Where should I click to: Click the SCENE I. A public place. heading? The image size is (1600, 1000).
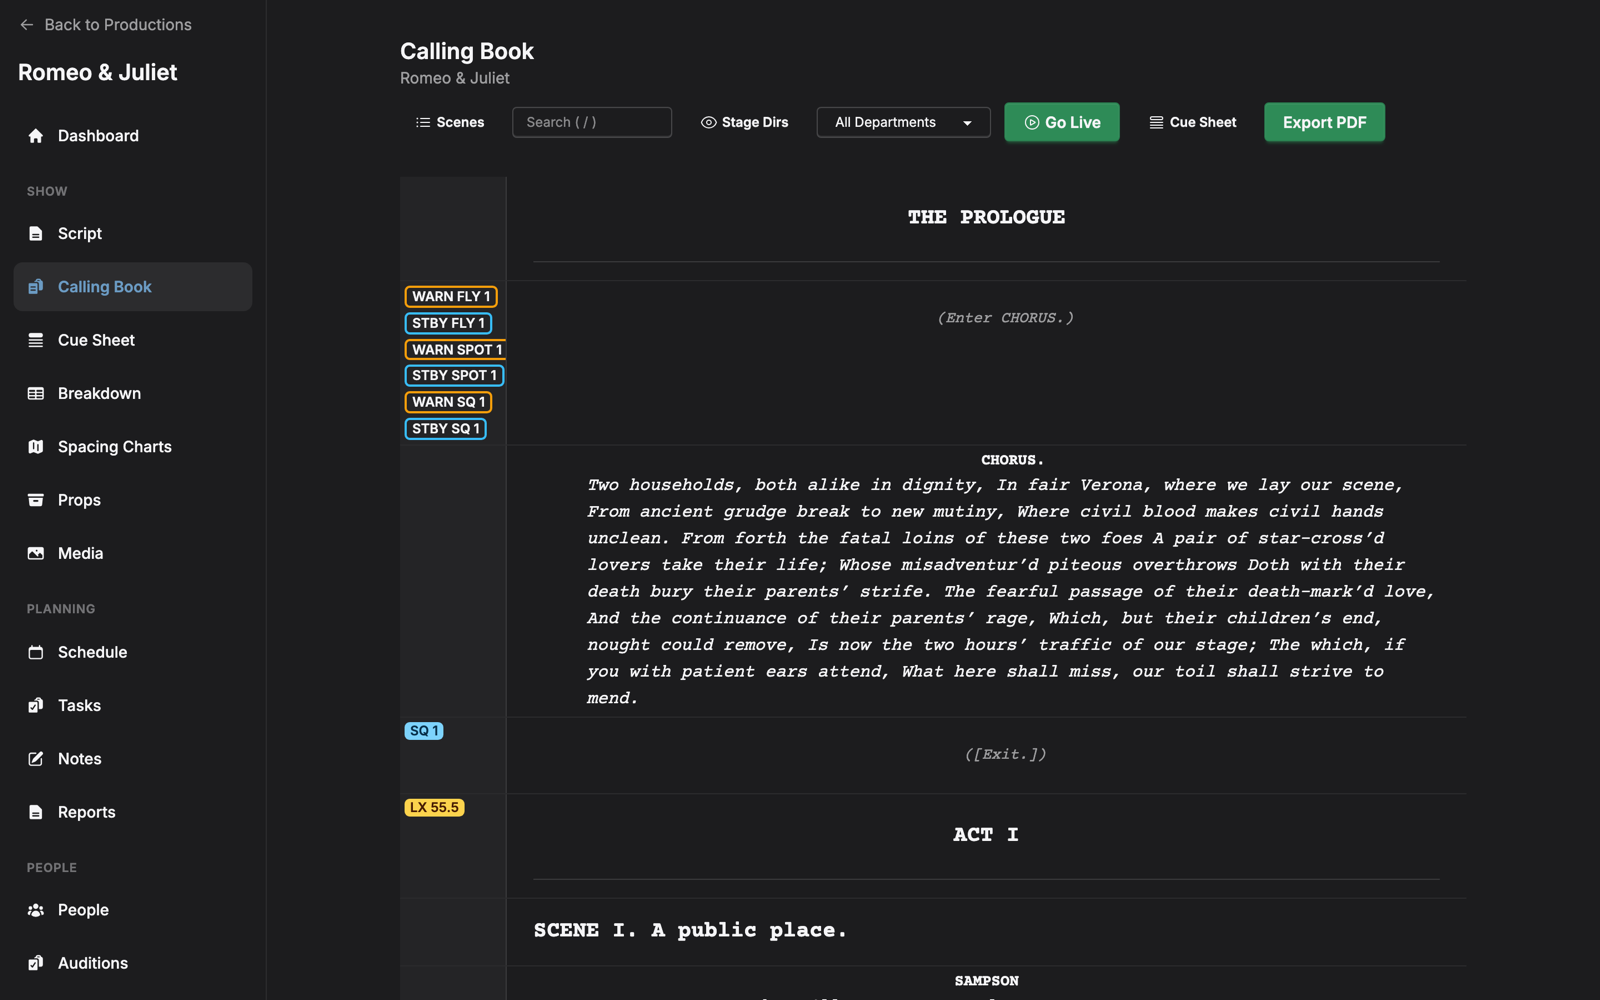click(690, 931)
